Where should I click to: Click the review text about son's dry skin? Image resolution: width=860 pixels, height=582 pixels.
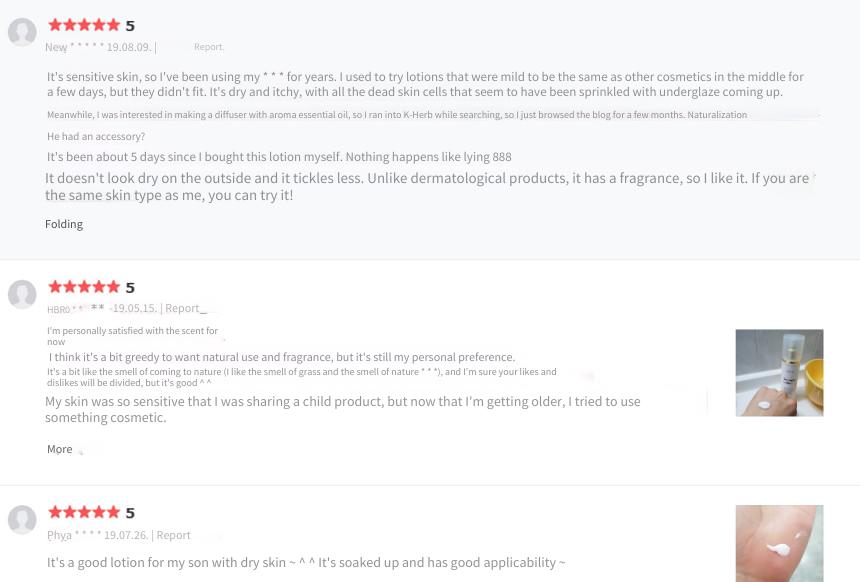pyautogui.click(x=306, y=562)
